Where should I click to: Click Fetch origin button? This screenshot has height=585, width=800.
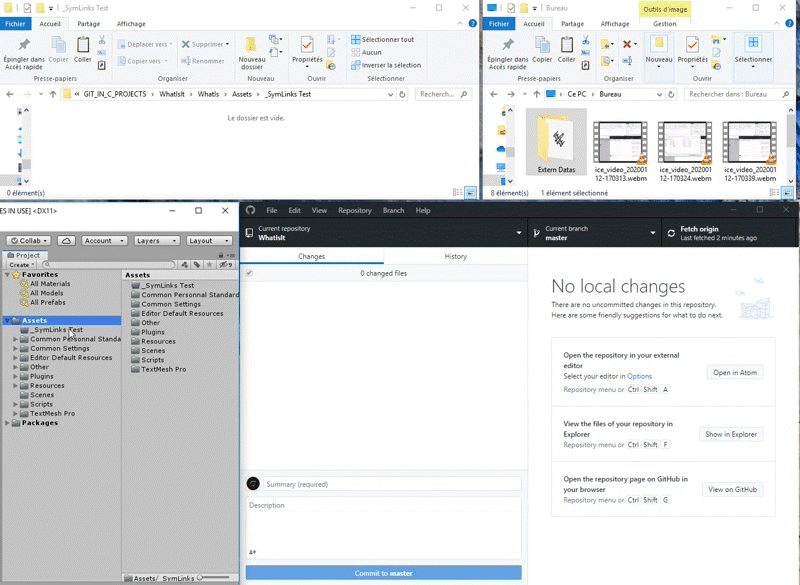[x=730, y=233]
